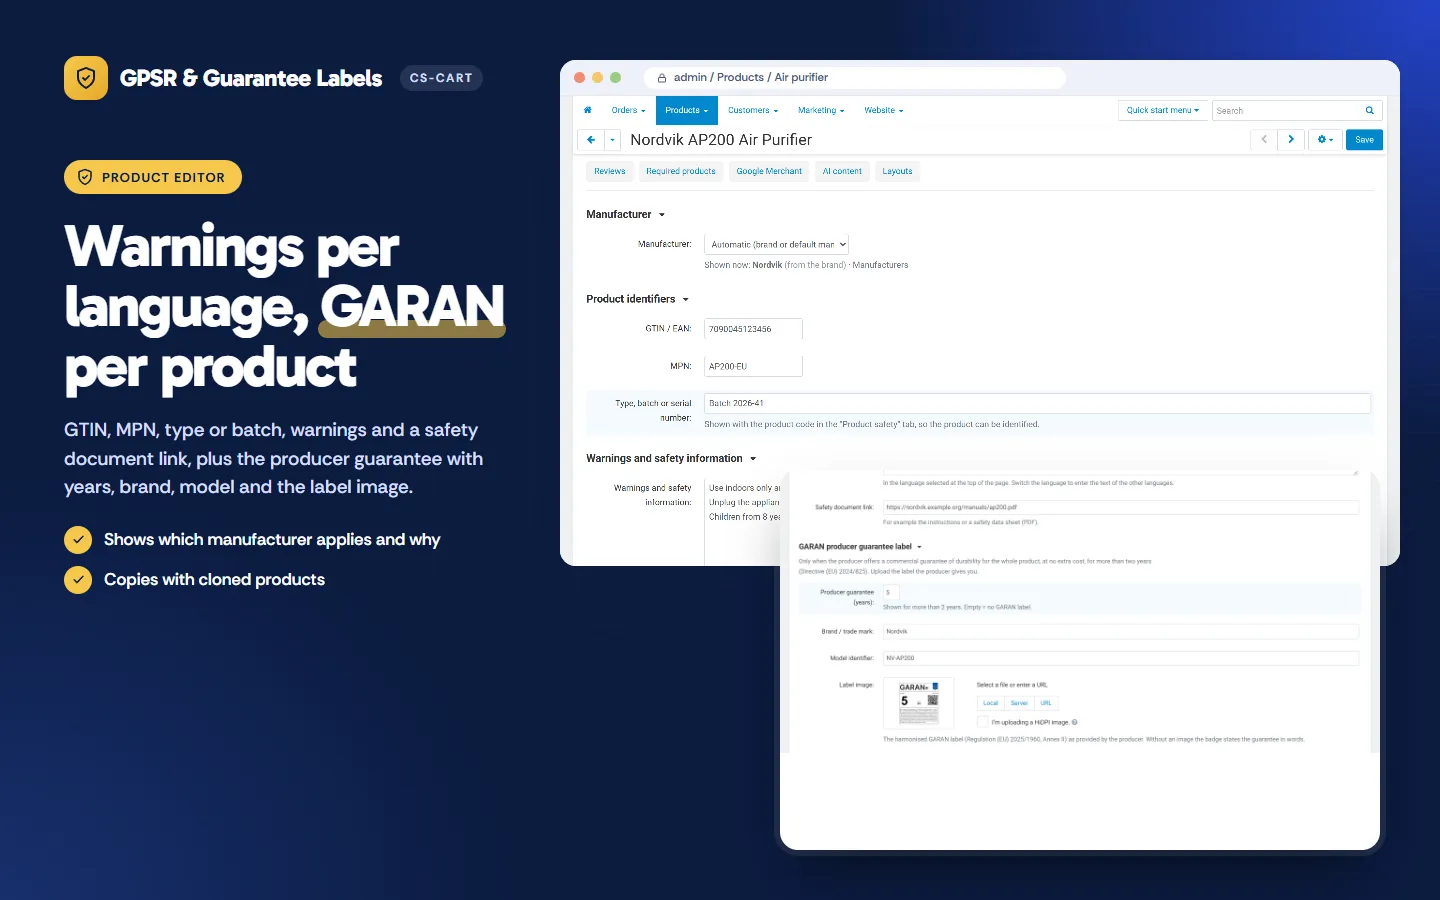The width and height of the screenshot is (1440, 900).
Task: Open the Orders menu
Action: [628, 110]
